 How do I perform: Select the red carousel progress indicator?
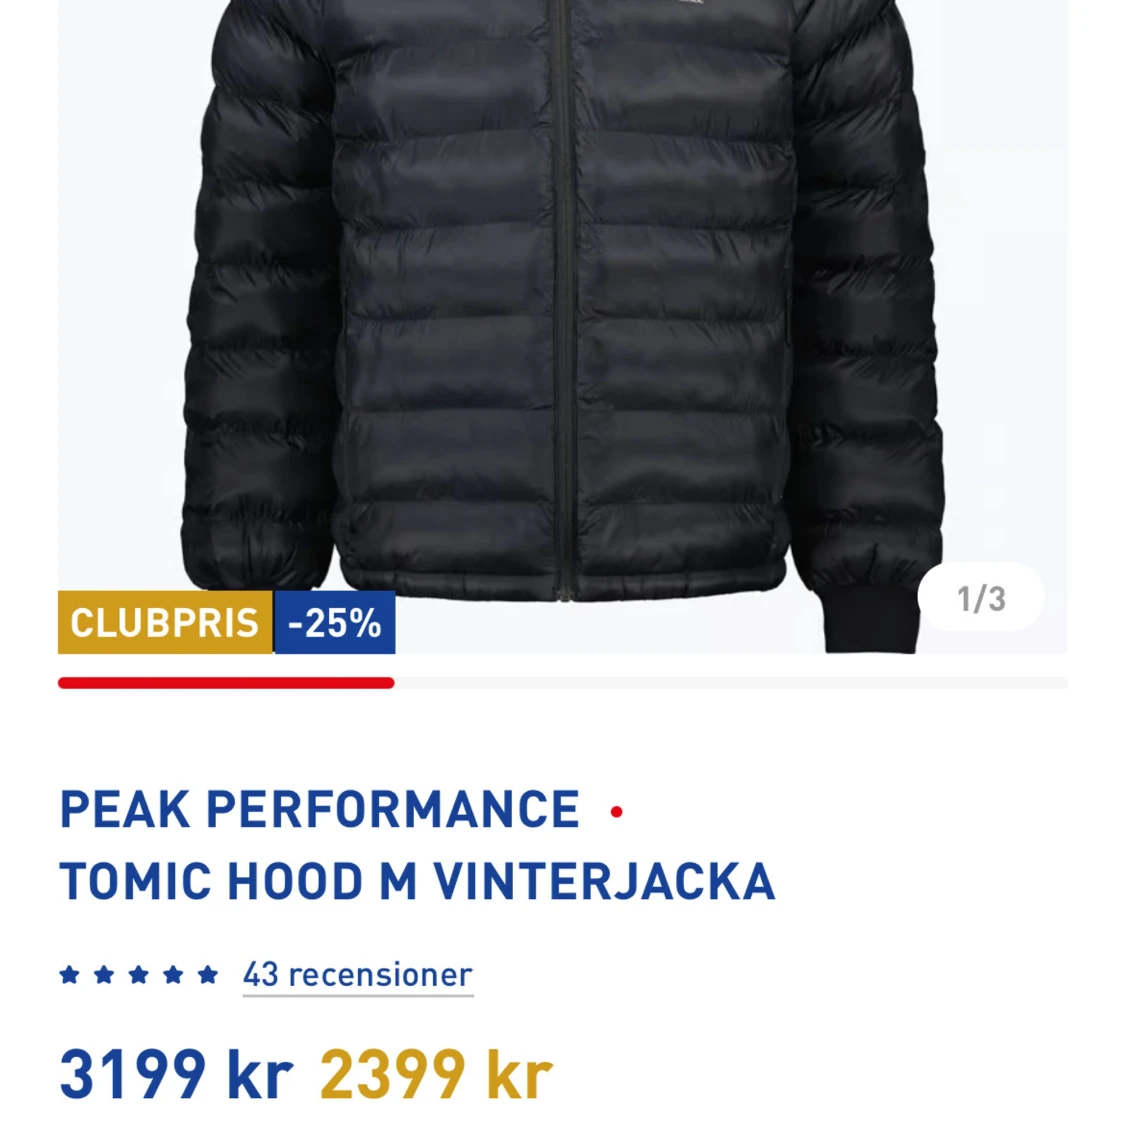tap(226, 682)
